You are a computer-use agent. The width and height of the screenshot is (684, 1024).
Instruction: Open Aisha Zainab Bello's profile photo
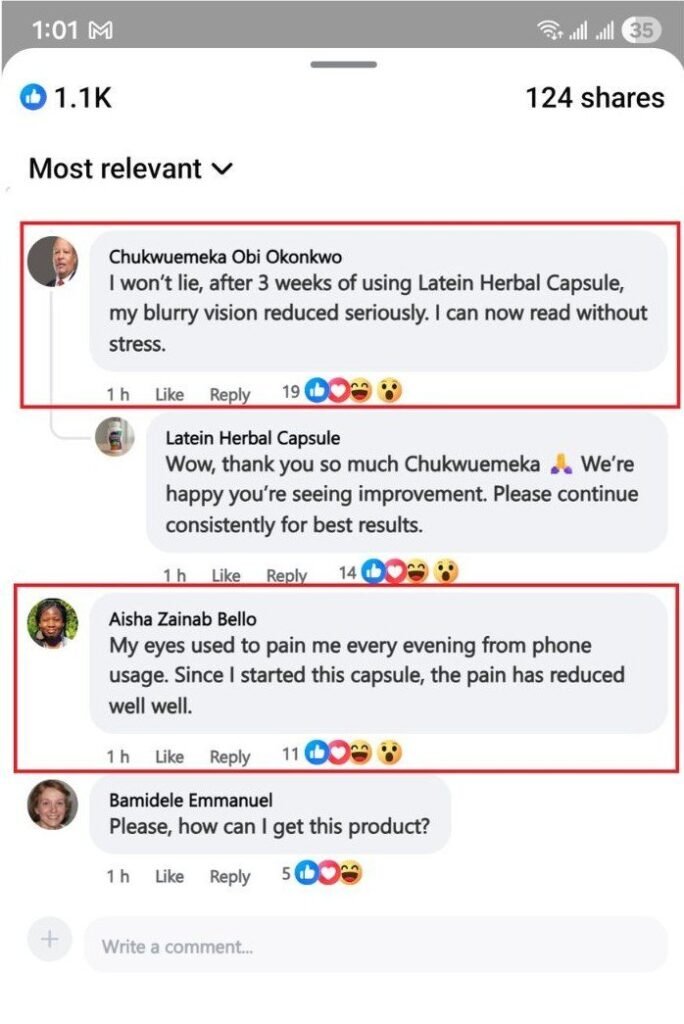pyautogui.click(x=52, y=623)
